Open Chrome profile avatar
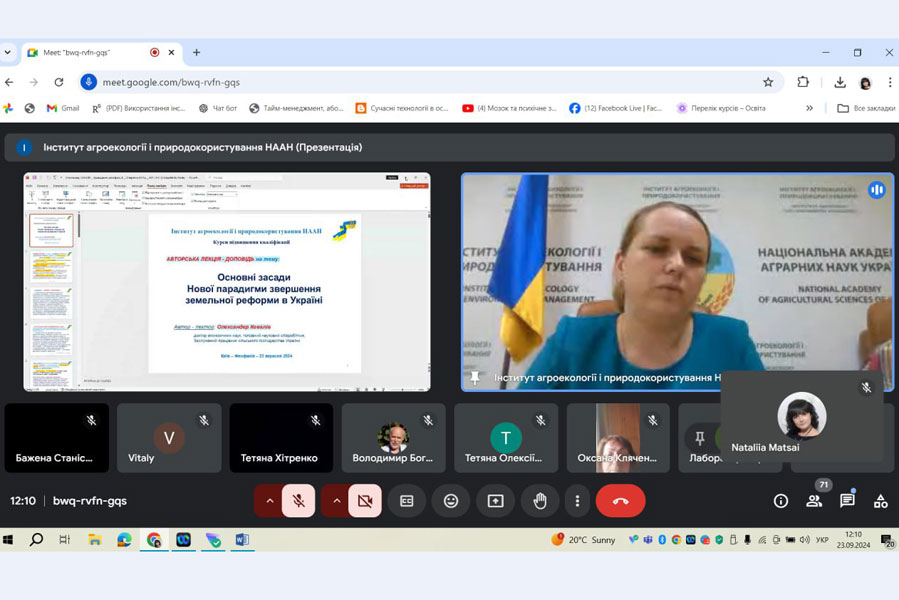Viewport: 899px width, 600px height. tap(865, 83)
